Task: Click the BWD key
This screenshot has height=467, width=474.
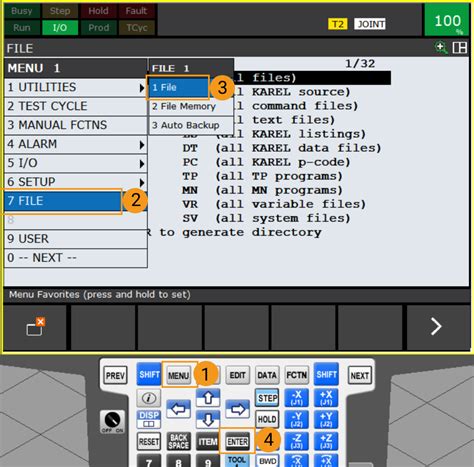Action: tap(267, 461)
